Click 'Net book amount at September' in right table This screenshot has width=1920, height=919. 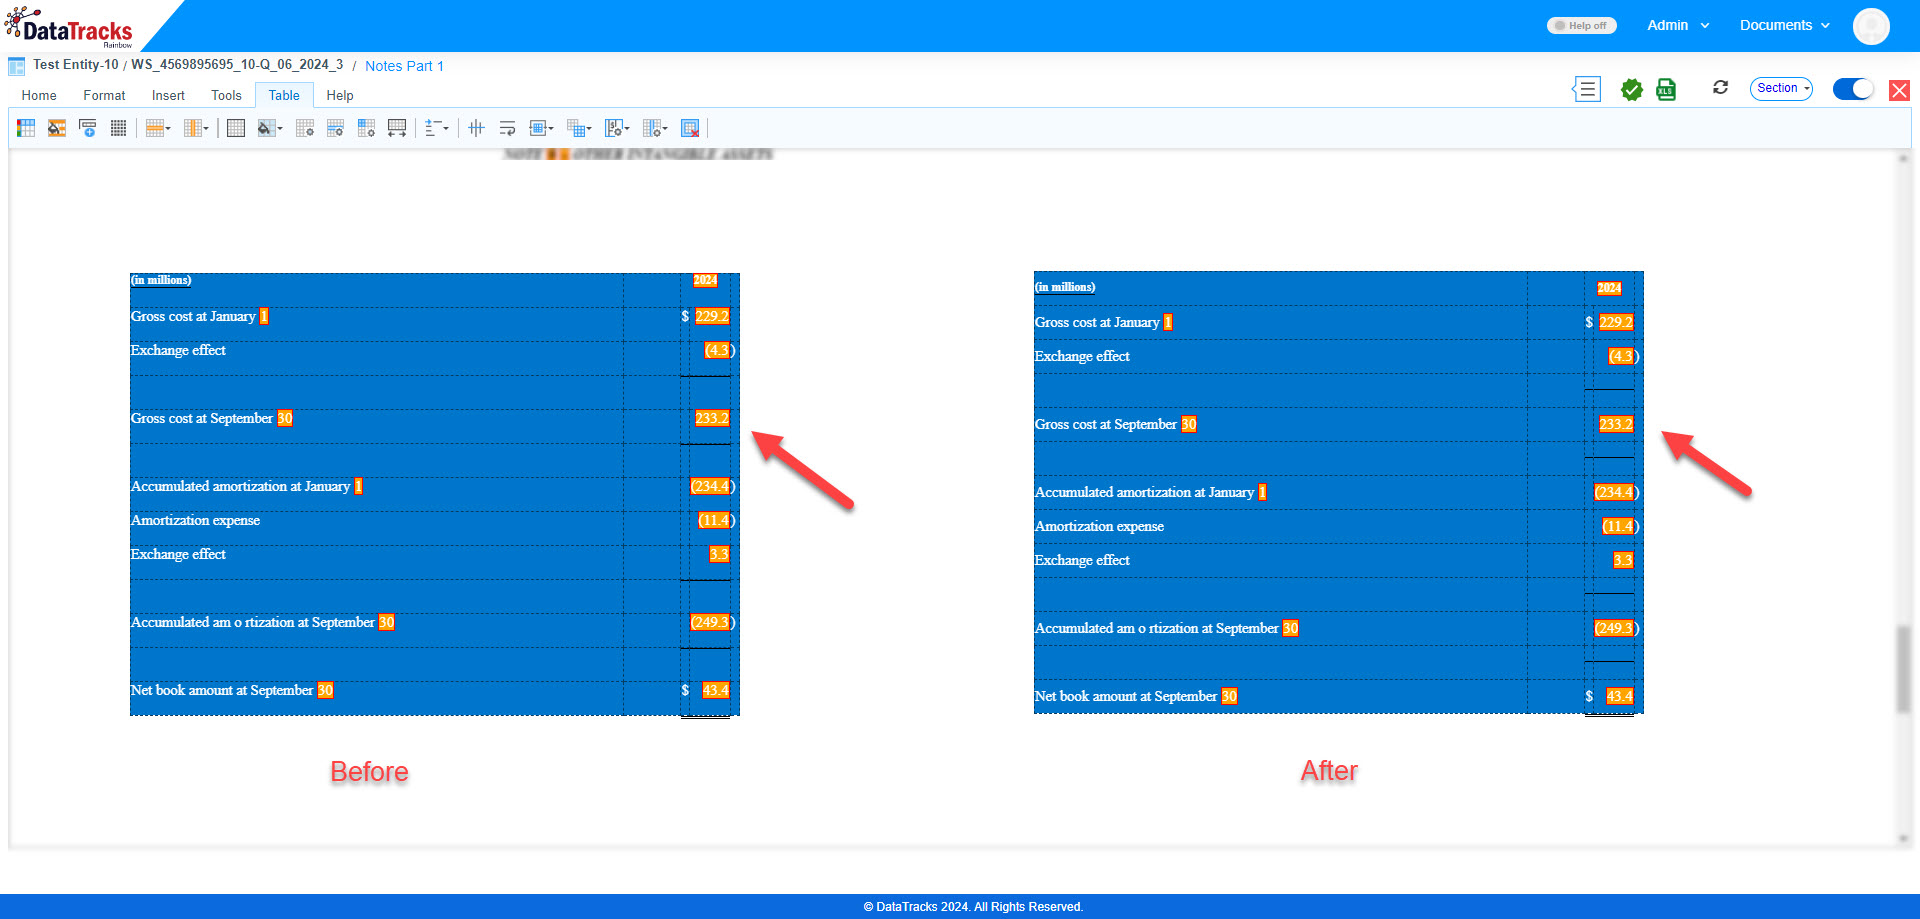point(1125,696)
